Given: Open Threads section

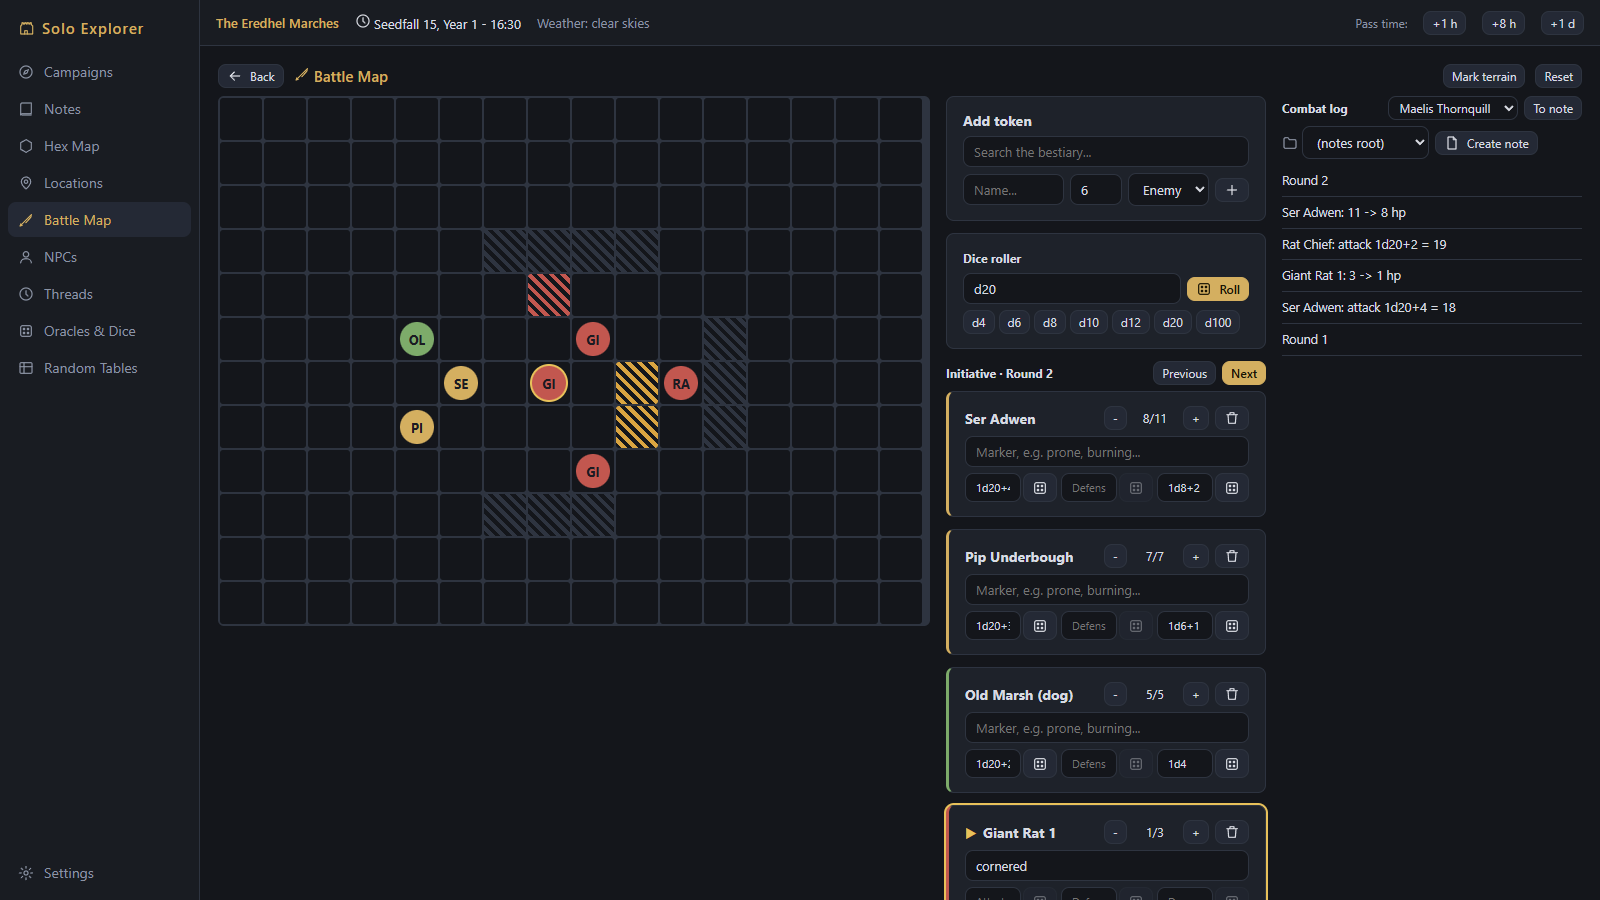Looking at the screenshot, I should 99,294.
